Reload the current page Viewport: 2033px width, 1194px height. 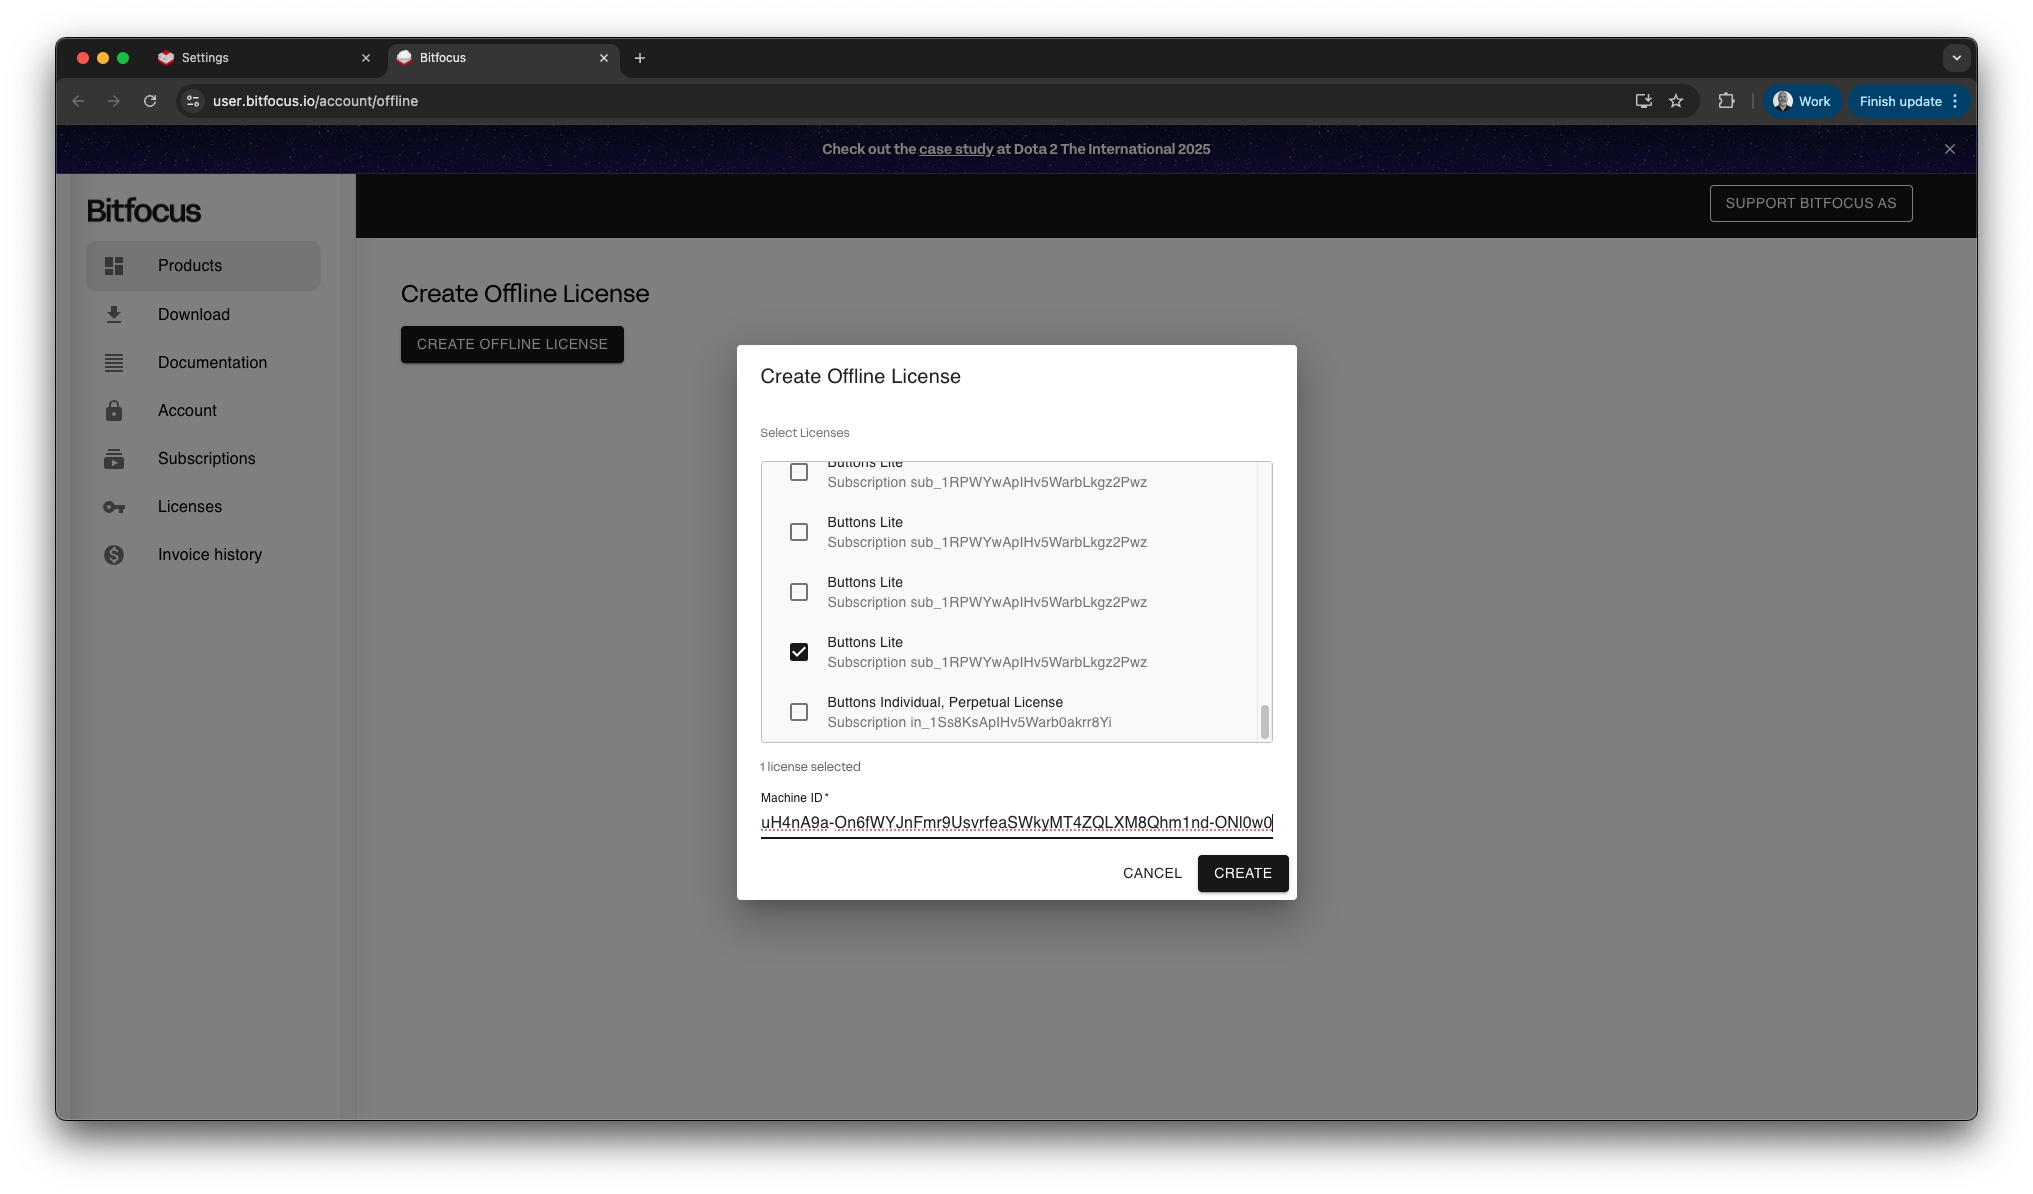coord(150,101)
